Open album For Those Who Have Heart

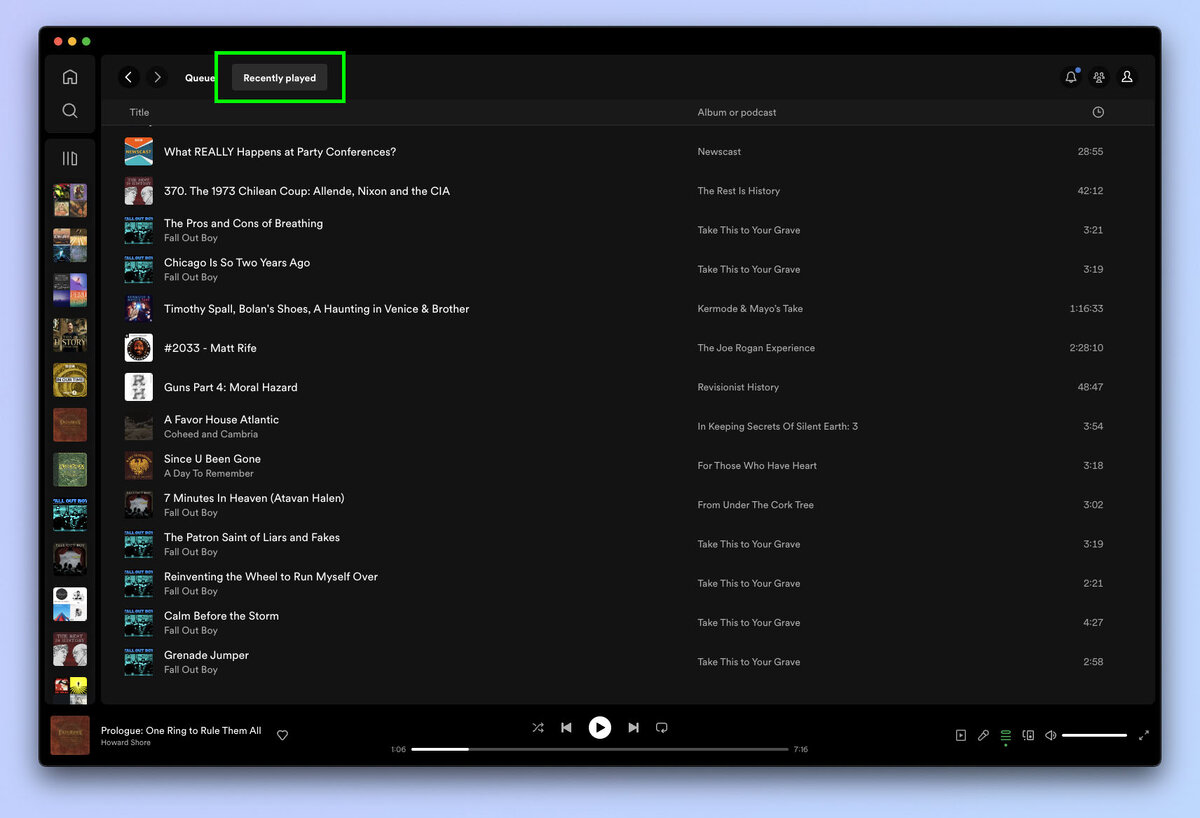[757, 465]
